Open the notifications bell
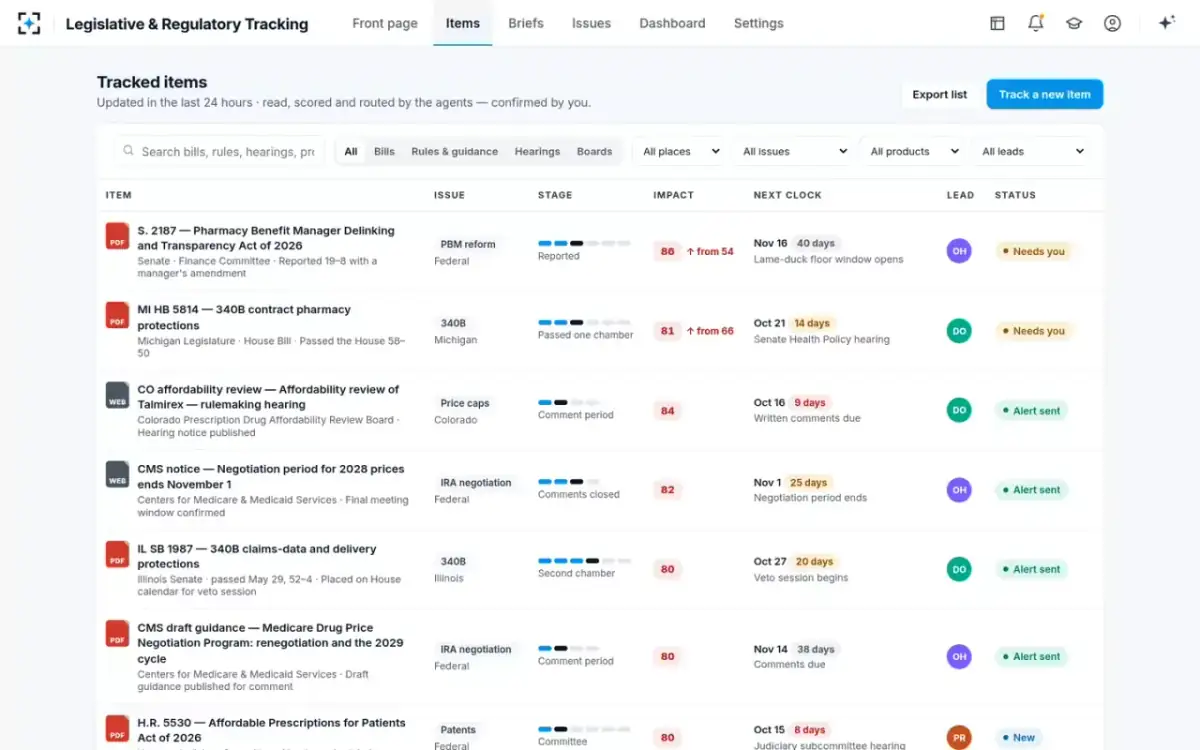 click(1036, 23)
